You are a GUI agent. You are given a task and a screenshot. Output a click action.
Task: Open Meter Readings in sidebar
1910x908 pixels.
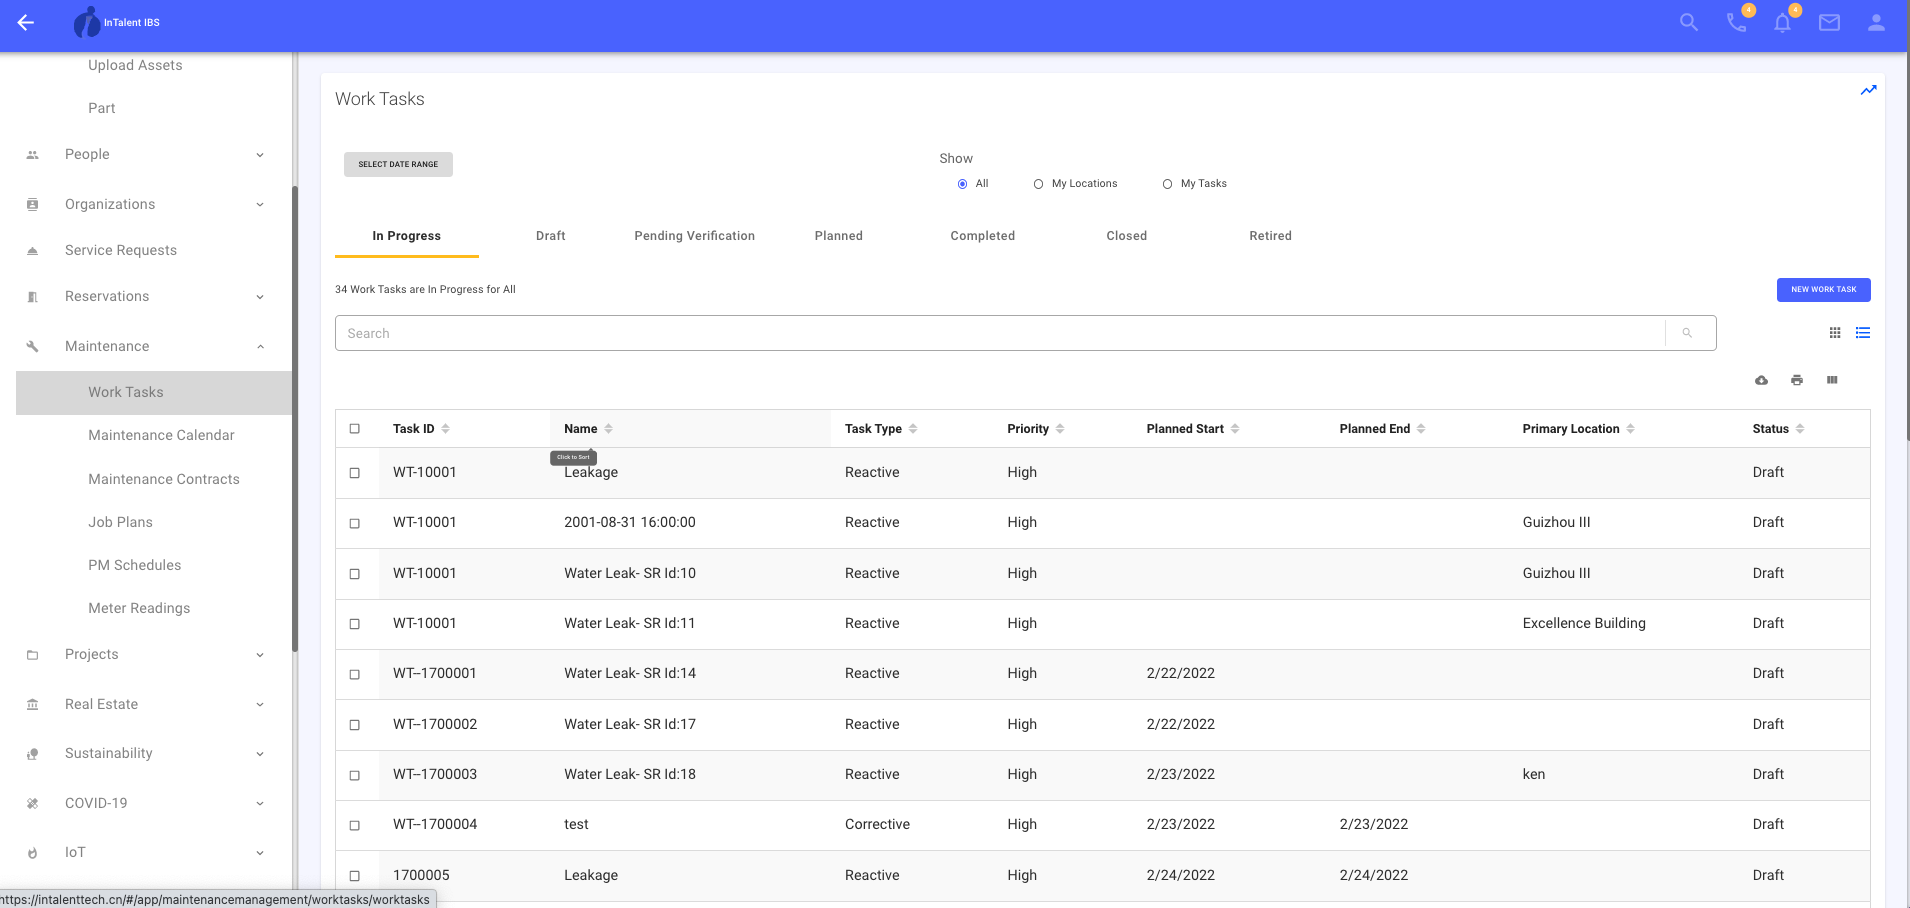(x=139, y=608)
